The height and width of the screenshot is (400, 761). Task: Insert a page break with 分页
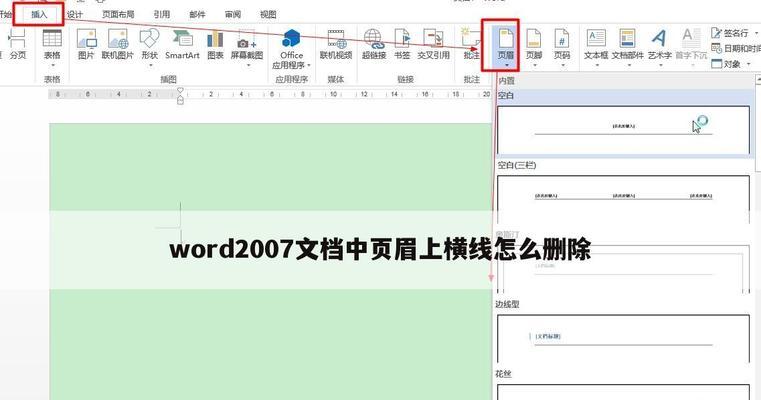coord(18,44)
